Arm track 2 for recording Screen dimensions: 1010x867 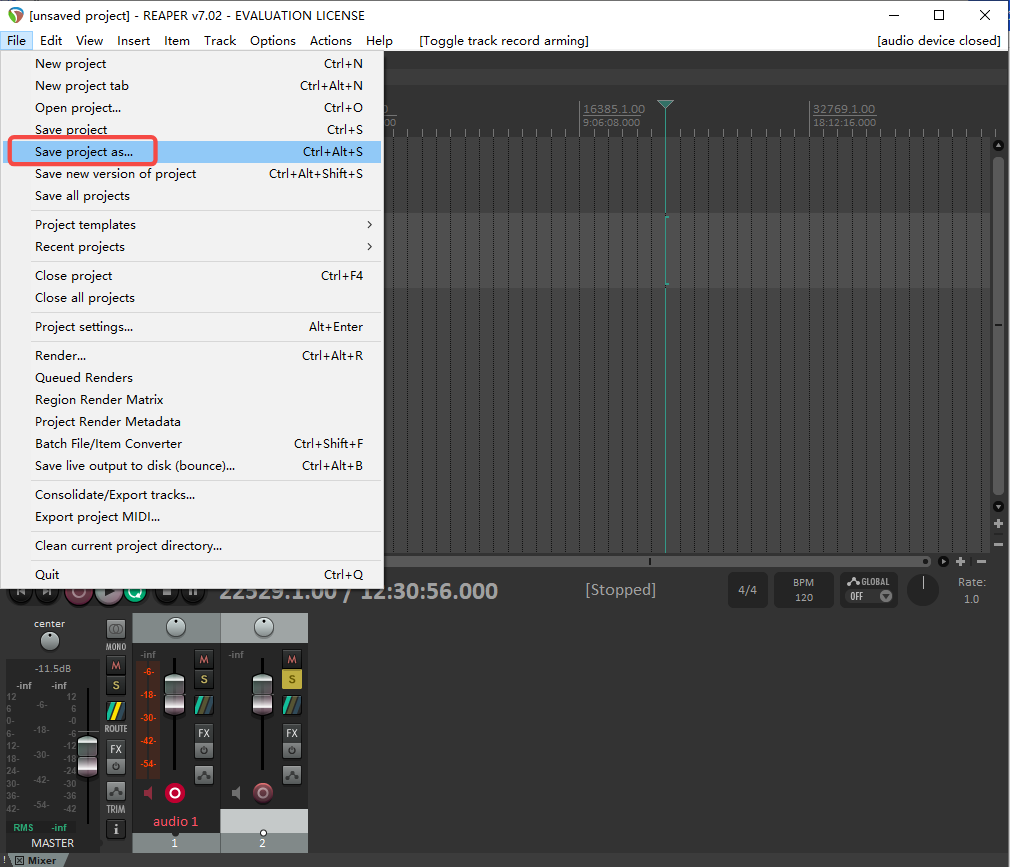tap(262, 793)
